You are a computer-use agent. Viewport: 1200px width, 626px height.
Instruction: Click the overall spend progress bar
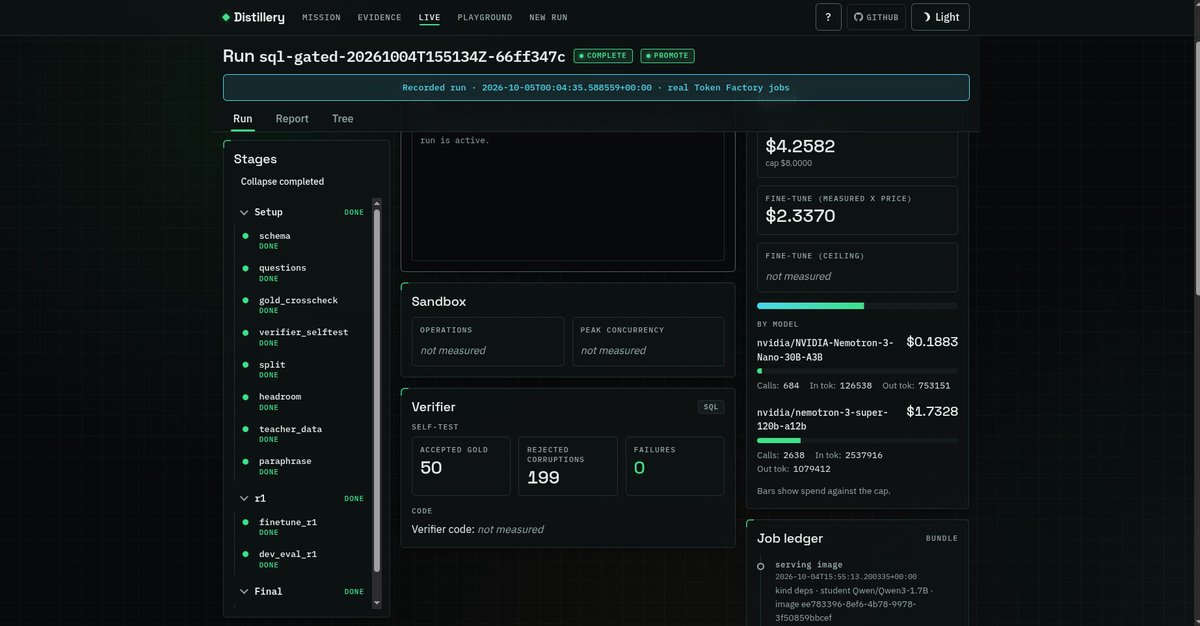point(857,306)
